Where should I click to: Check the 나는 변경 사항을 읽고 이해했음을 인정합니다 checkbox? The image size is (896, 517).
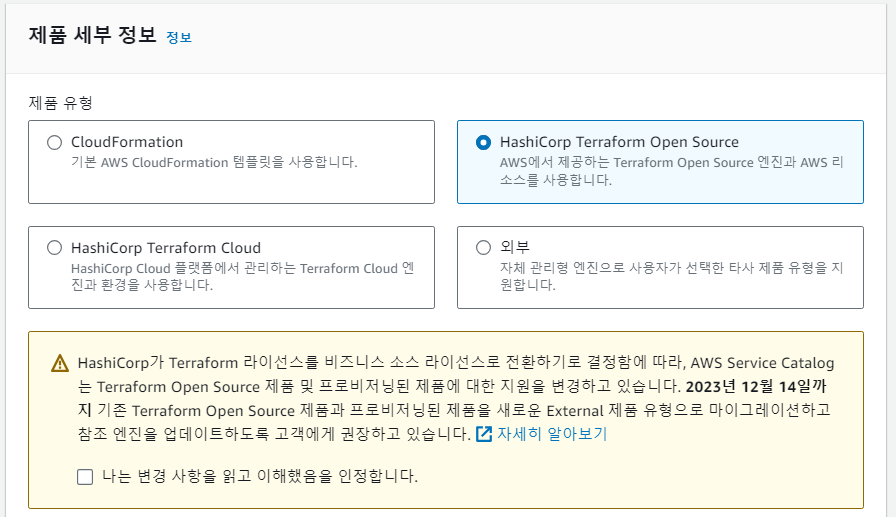coord(85,476)
